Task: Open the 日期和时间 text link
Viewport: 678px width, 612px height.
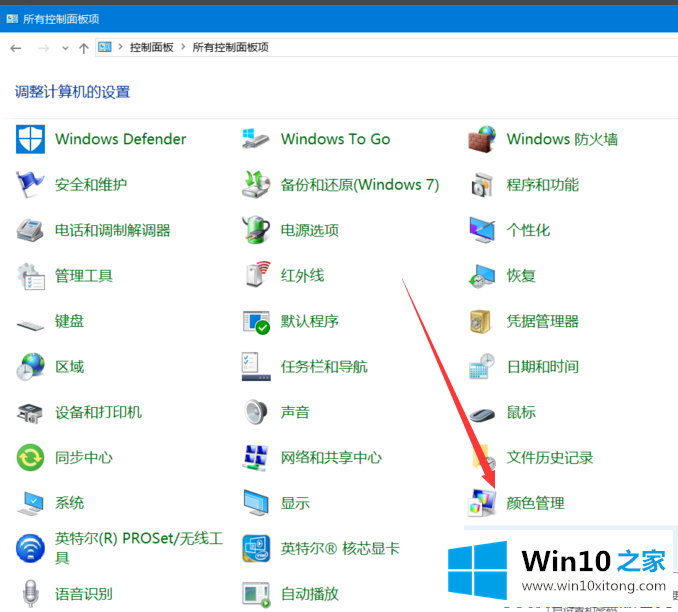Action: tap(543, 367)
